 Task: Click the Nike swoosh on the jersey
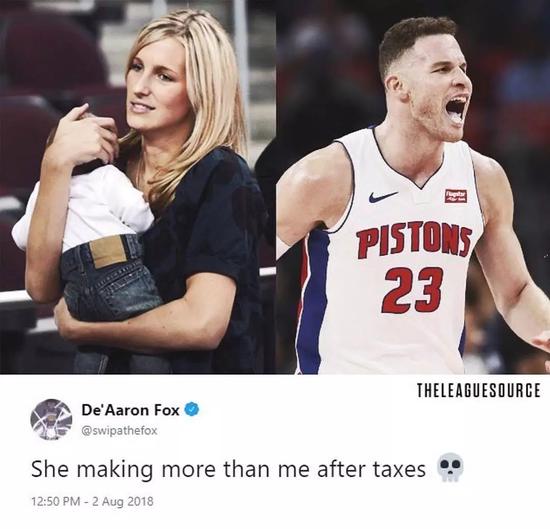383,197
